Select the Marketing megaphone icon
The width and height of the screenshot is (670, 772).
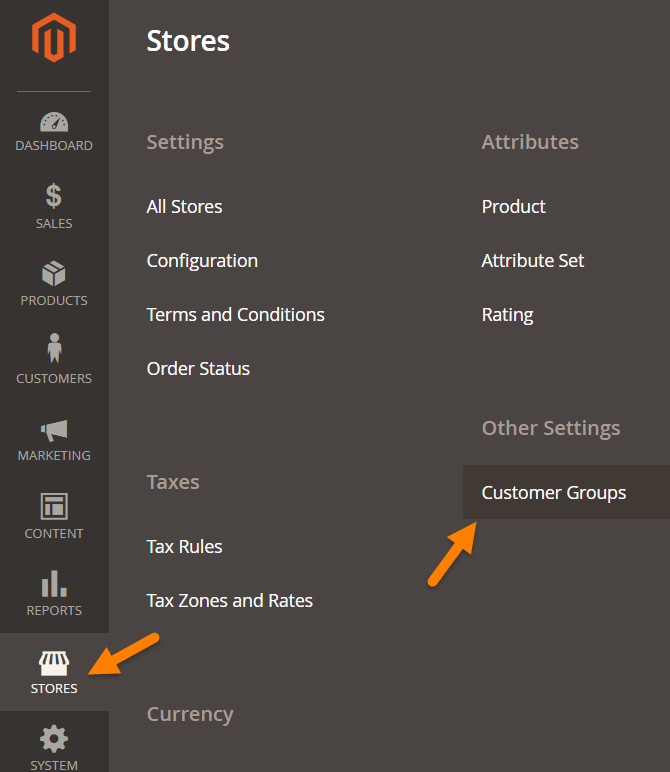(x=54, y=430)
